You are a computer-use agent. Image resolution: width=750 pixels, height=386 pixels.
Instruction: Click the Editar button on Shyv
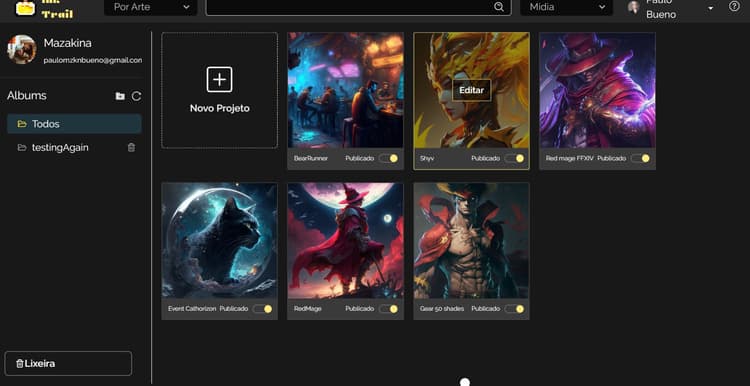[x=472, y=90]
